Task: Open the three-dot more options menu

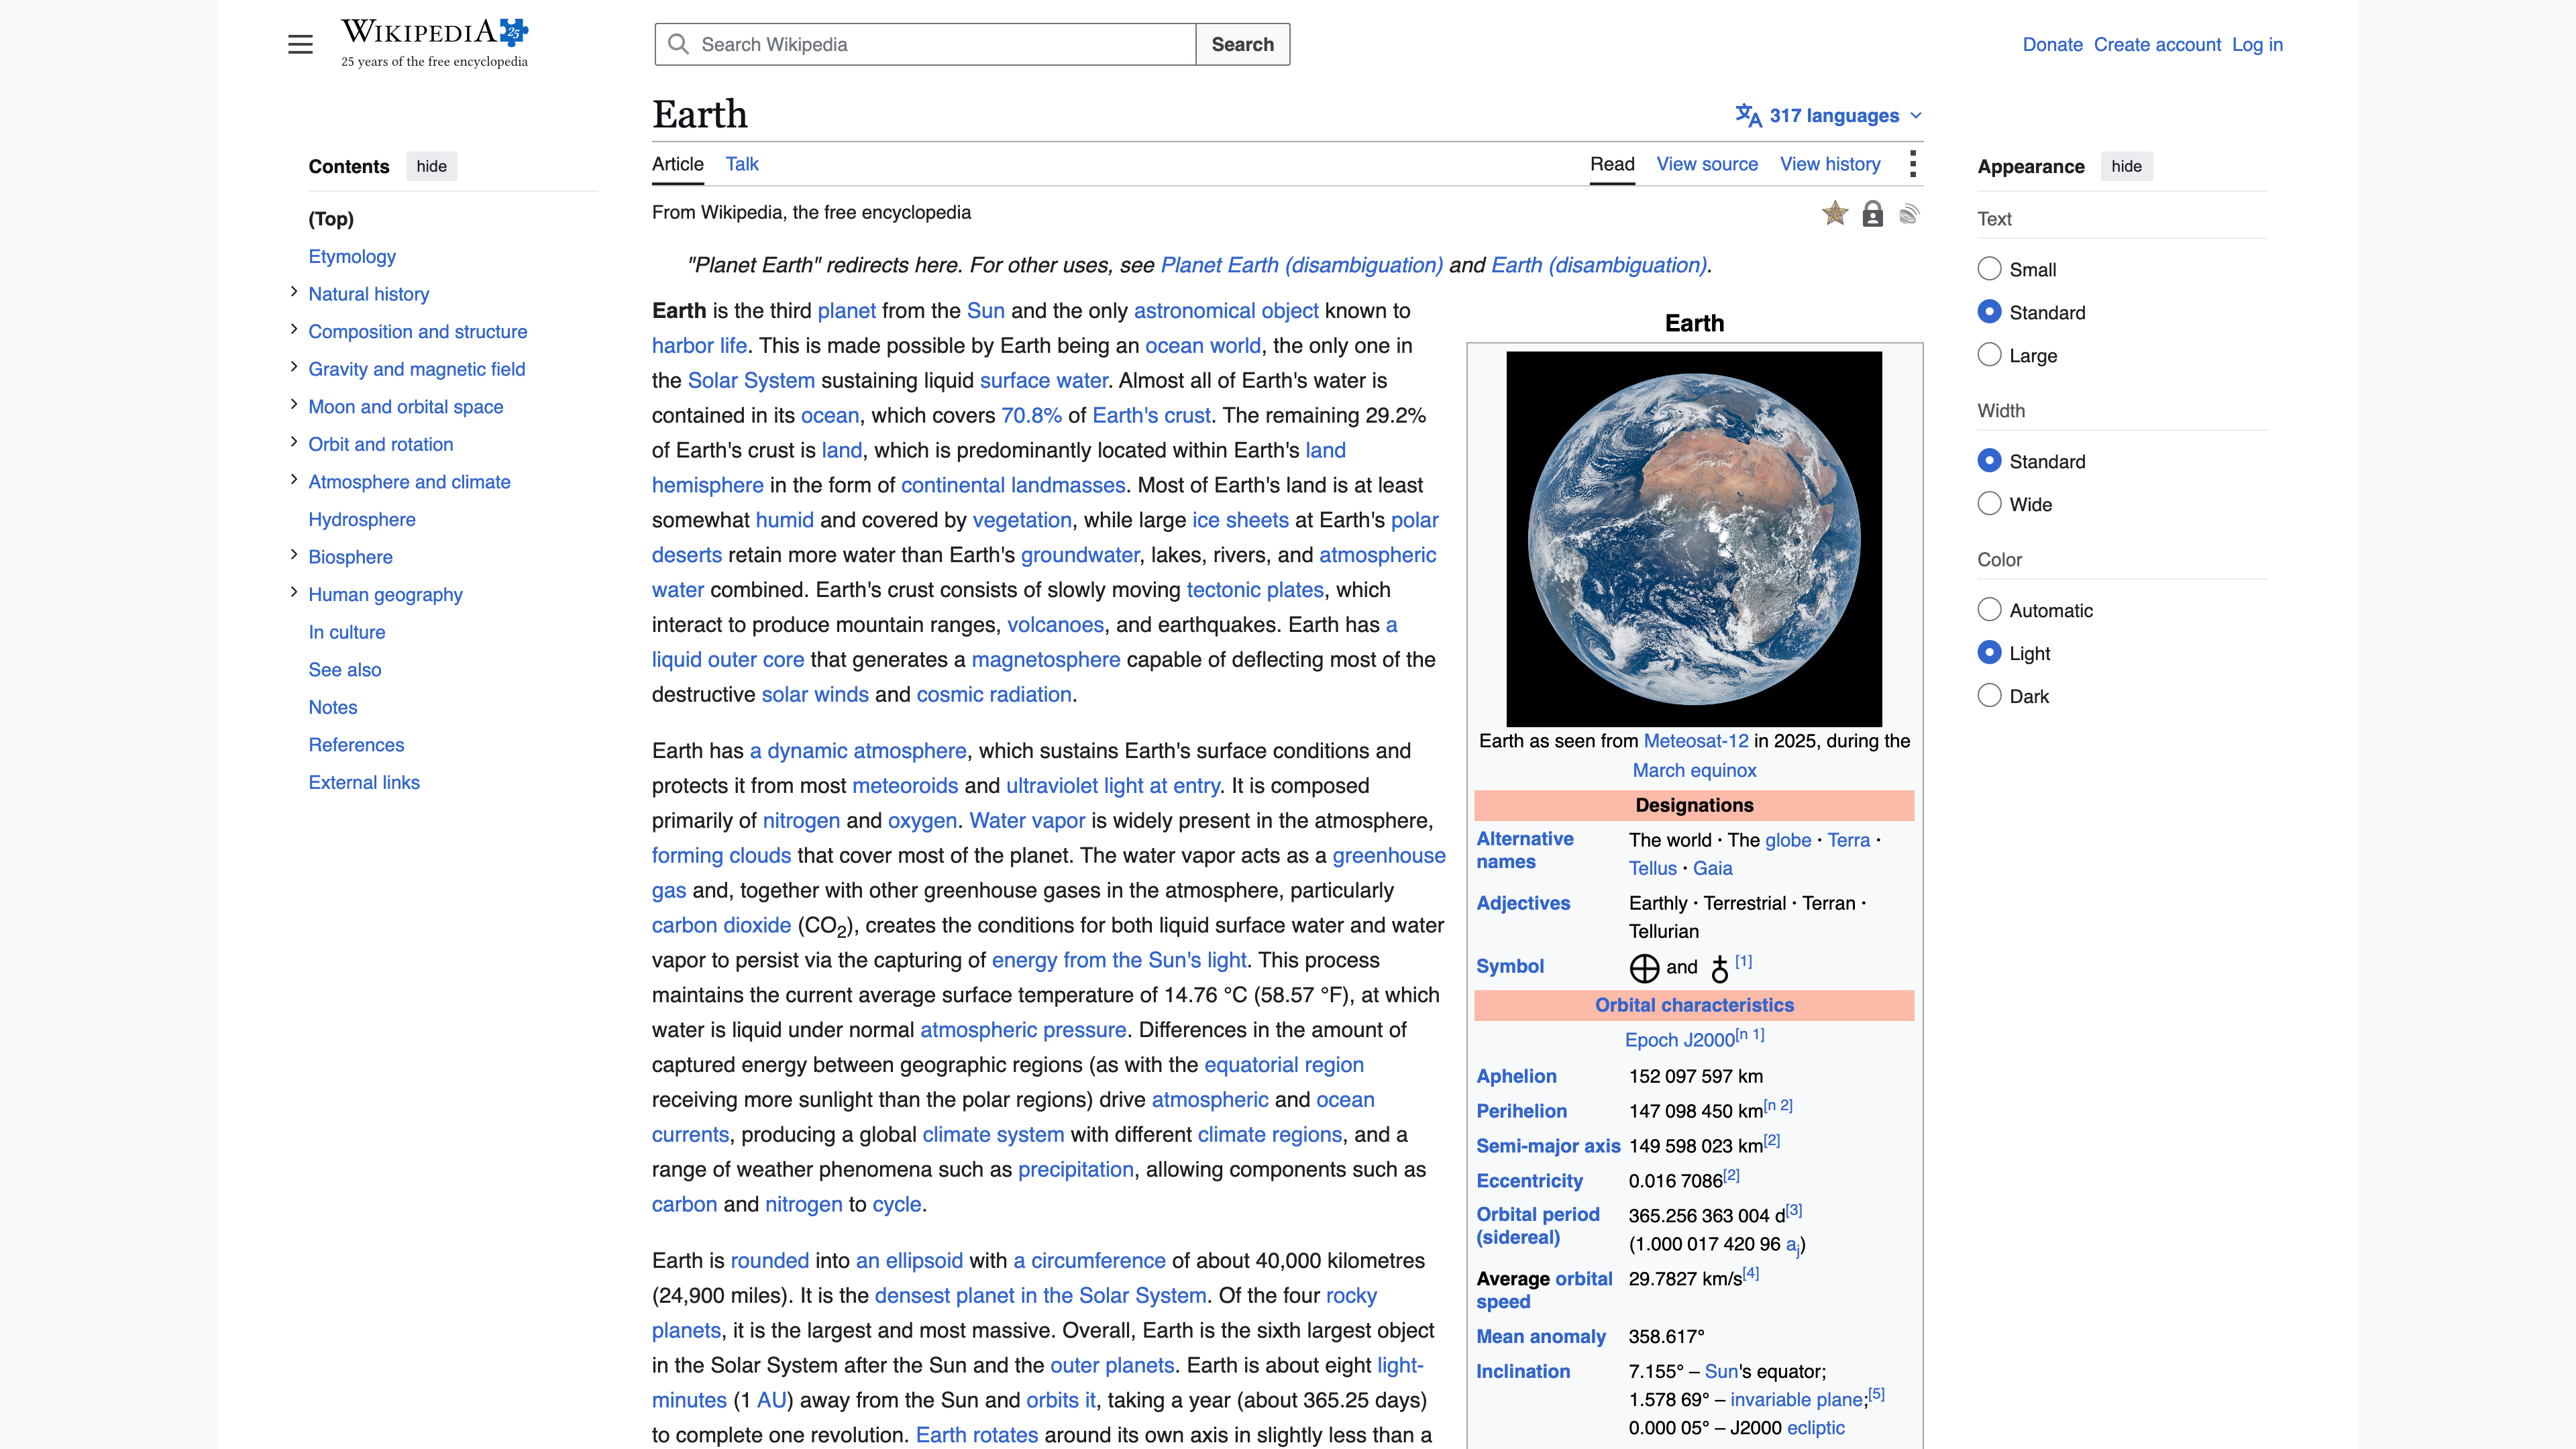Action: click(x=1912, y=164)
